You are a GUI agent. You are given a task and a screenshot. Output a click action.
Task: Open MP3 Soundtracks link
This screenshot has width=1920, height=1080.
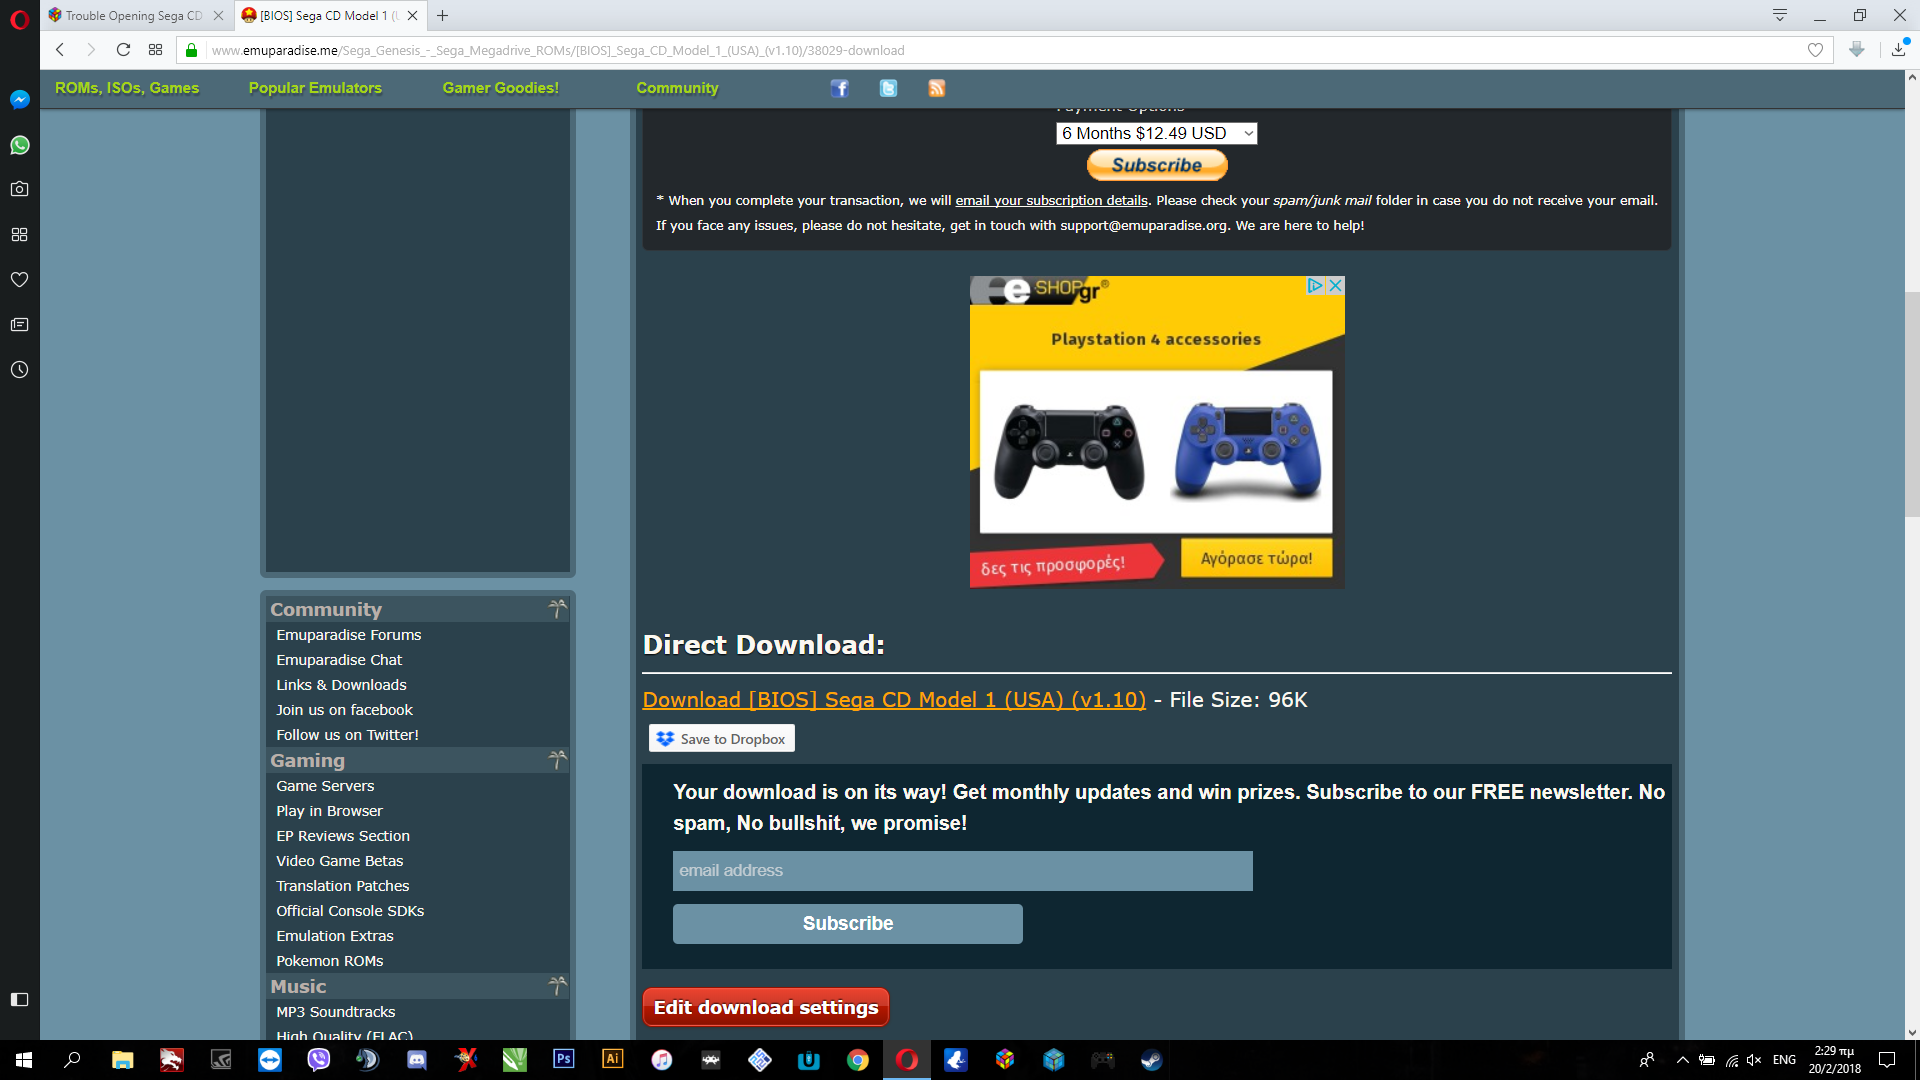coord(336,1012)
